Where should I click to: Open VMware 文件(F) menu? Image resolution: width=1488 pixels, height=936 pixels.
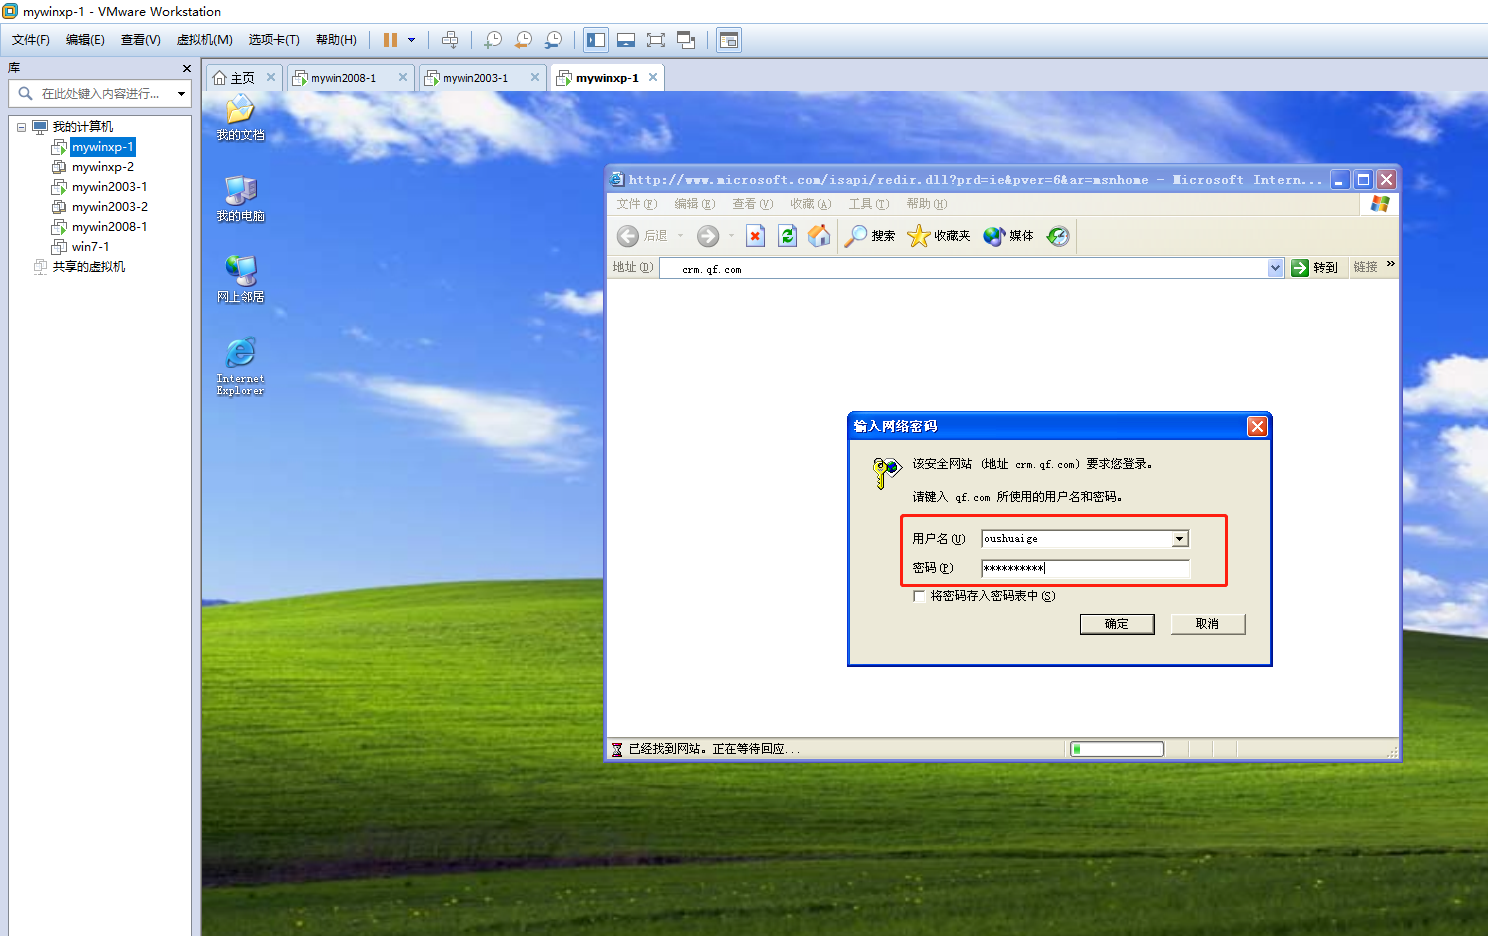[x=31, y=40]
